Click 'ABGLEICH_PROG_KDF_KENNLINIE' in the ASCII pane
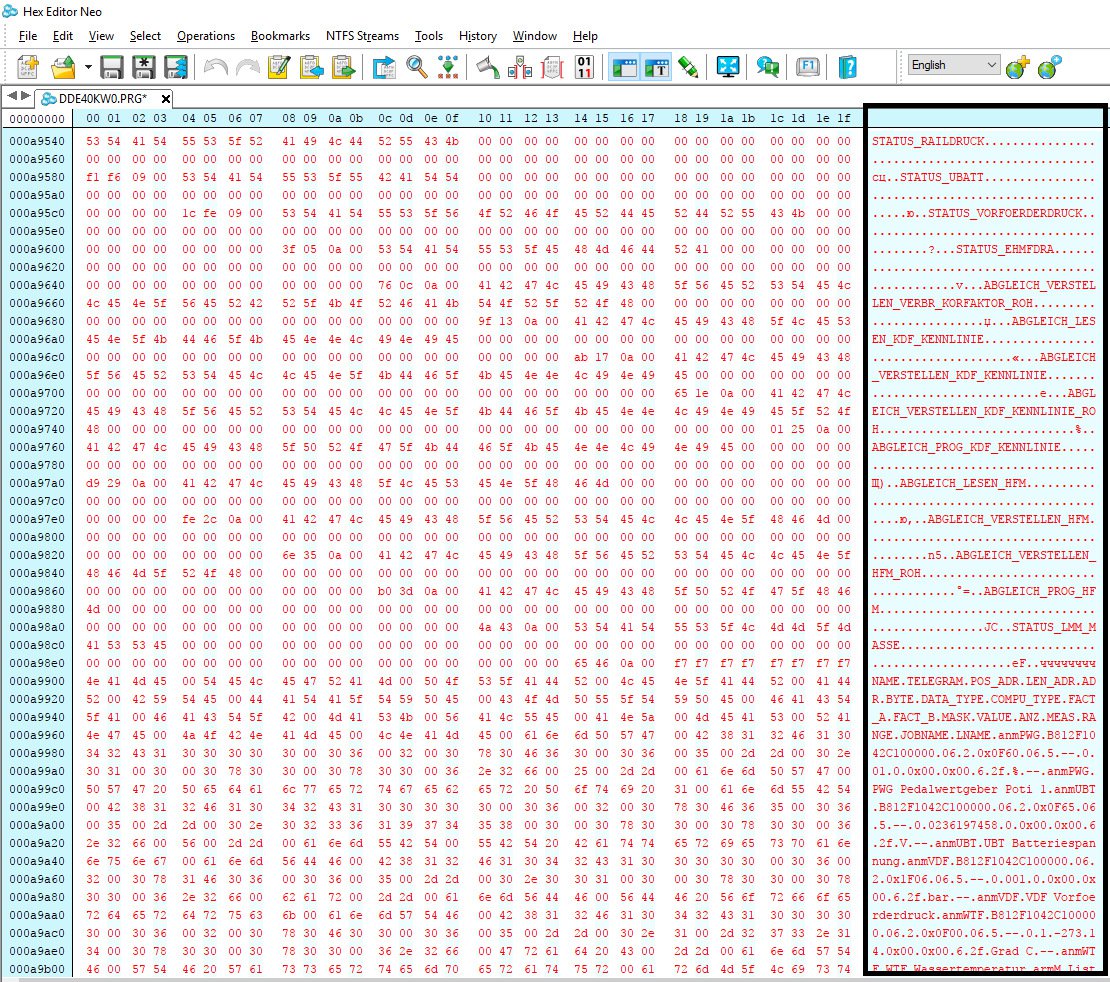 click(x=966, y=447)
